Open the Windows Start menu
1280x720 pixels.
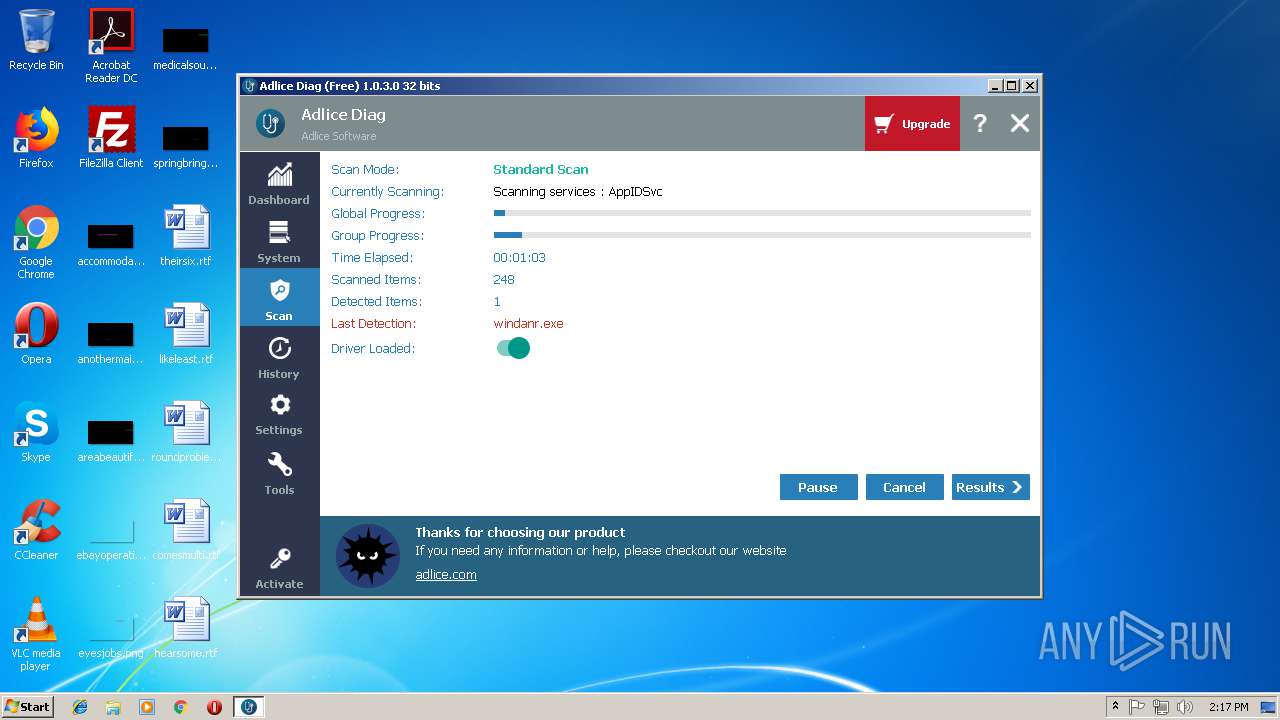[x=27, y=706]
